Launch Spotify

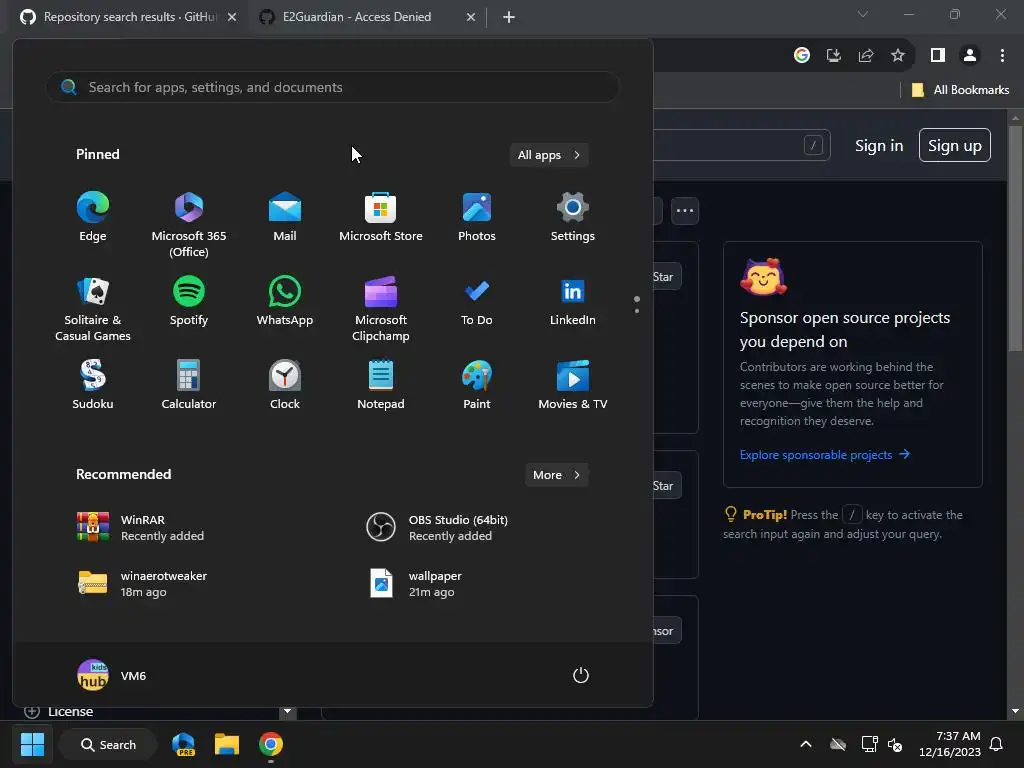189,302
